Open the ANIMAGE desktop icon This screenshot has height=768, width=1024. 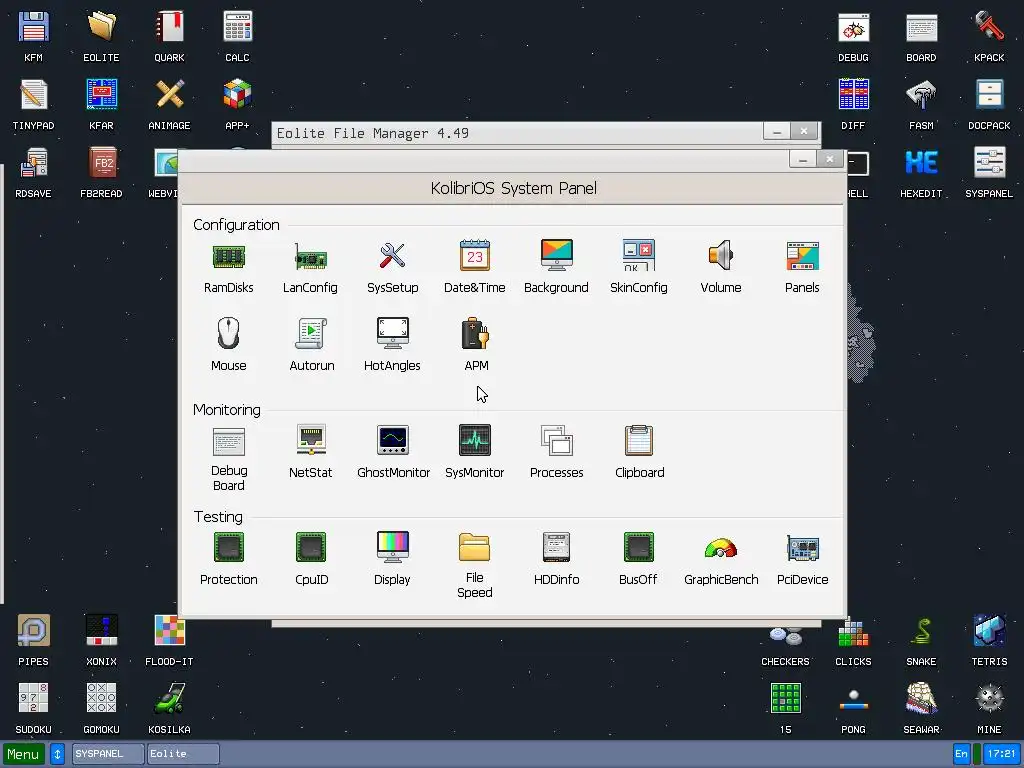coord(169,95)
